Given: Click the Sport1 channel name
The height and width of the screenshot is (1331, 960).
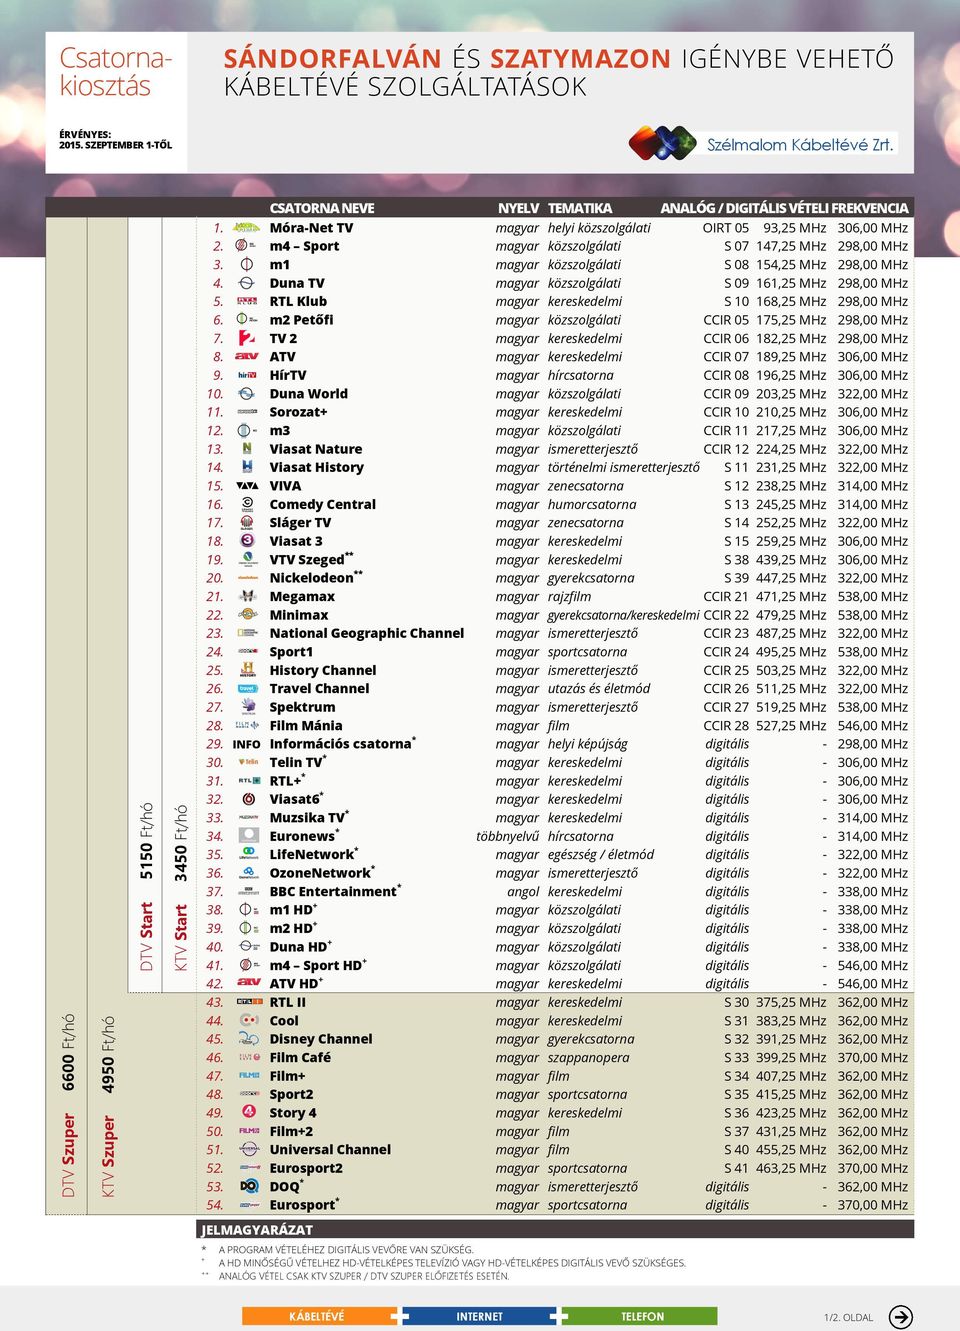Looking at the screenshot, I should 291,652.
